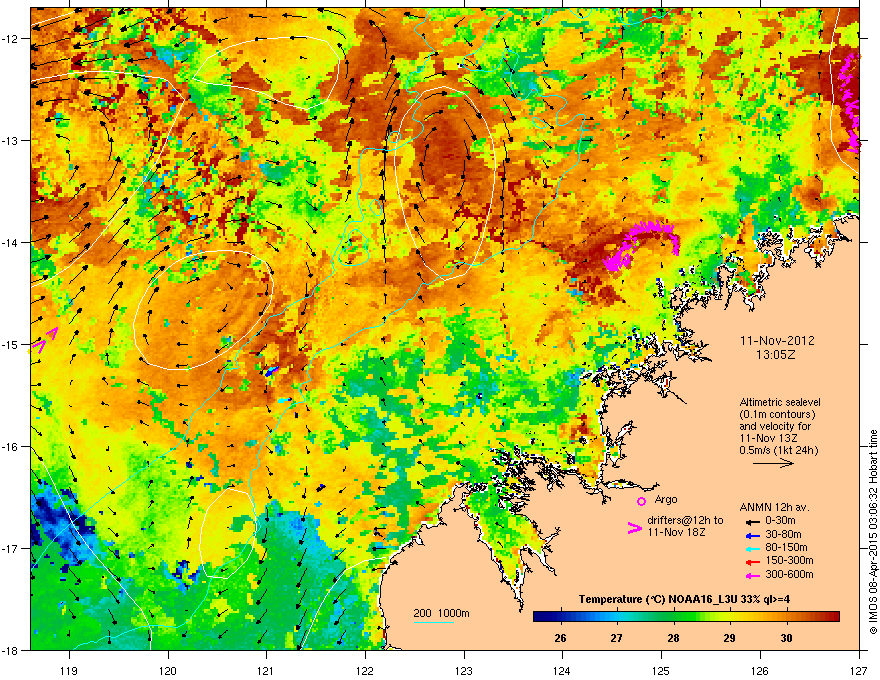Click longitude axis label 121

click(266, 670)
